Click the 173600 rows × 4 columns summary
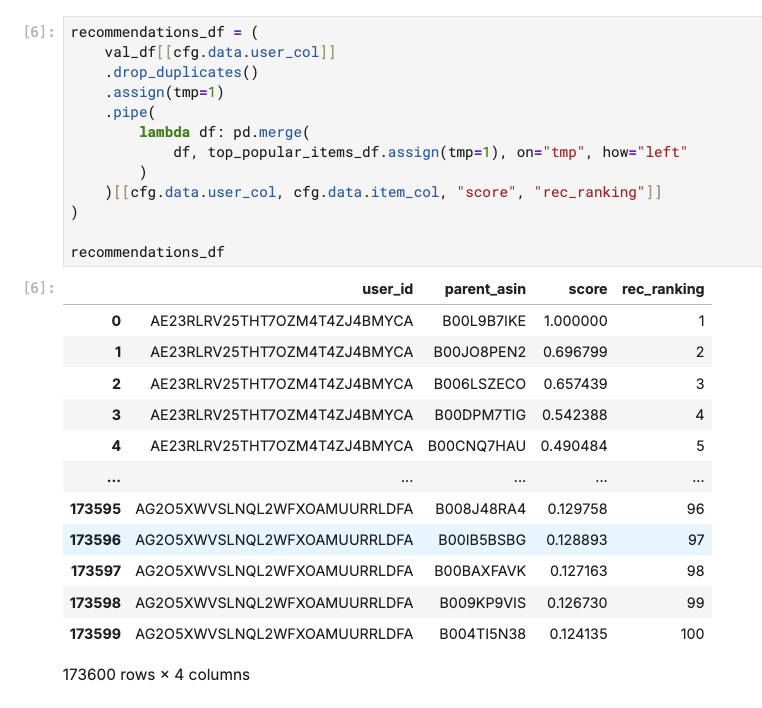This screenshot has height=708, width=762. [156, 674]
